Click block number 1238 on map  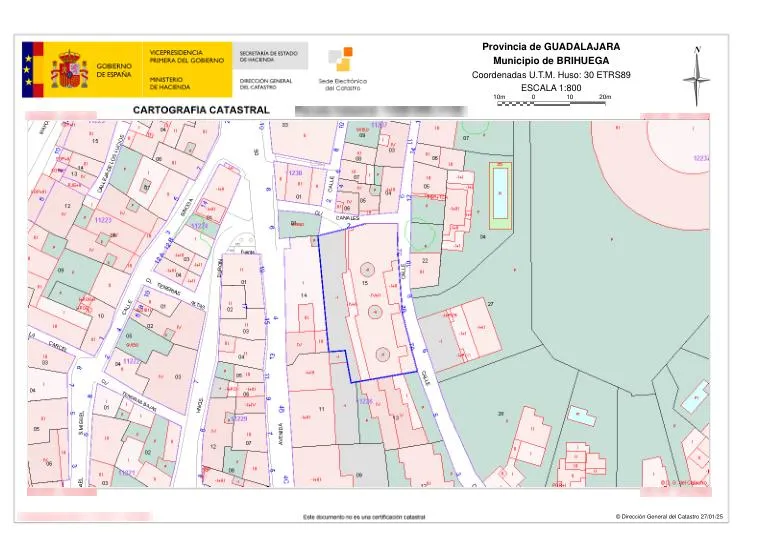[295, 173]
